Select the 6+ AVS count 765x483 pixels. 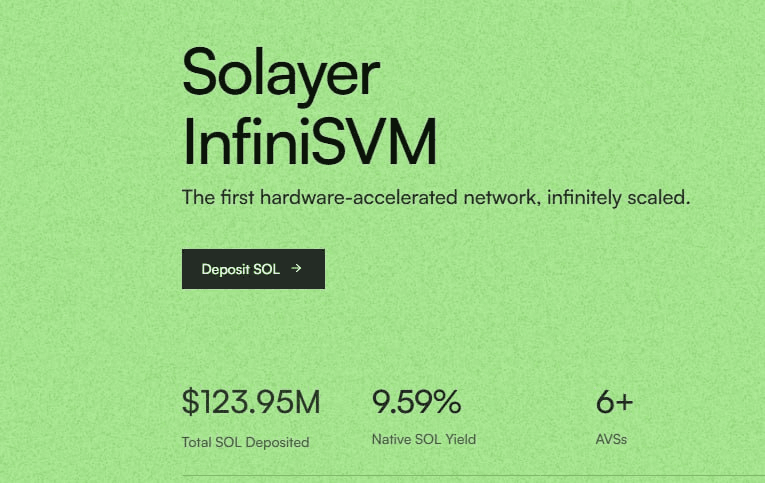614,403
